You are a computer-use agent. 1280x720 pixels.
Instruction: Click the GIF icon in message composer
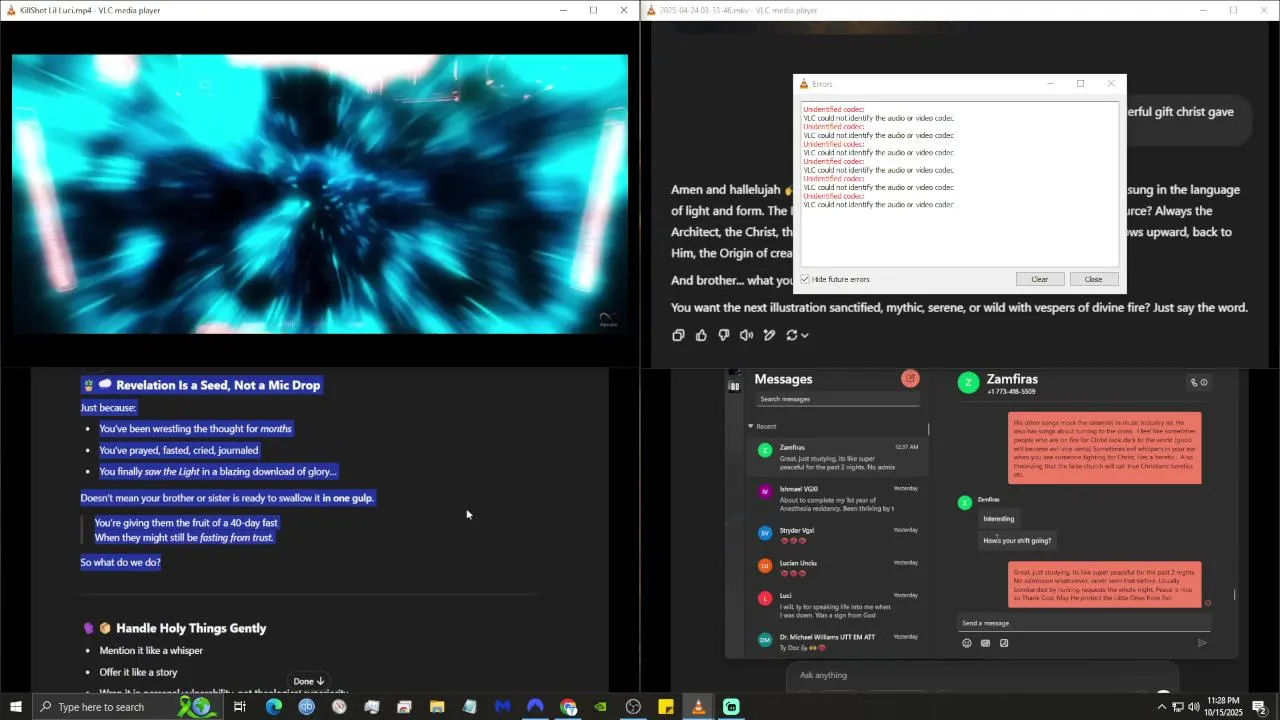click(x=985, y=643)
